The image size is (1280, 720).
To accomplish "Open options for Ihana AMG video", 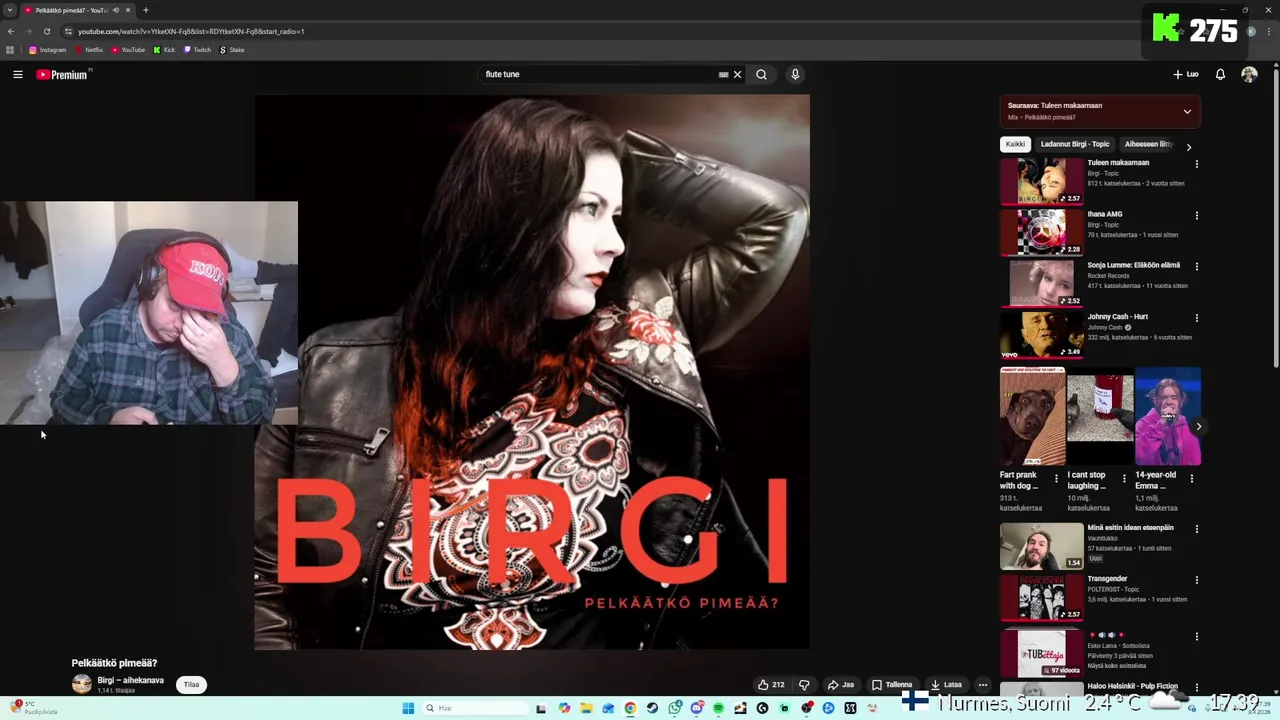I will click(x=1196, y=215).
